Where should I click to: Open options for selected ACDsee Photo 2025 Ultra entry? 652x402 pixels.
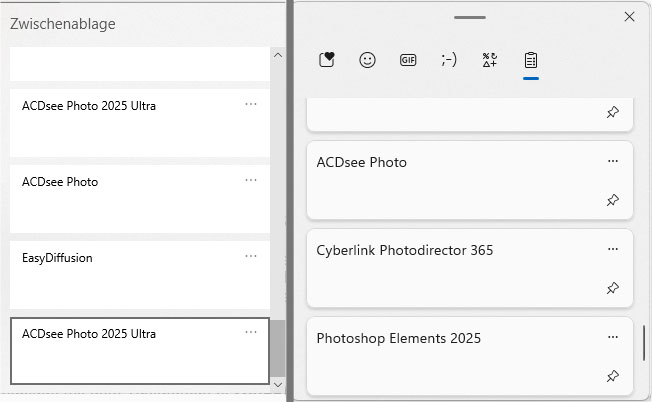click(251, 332)
